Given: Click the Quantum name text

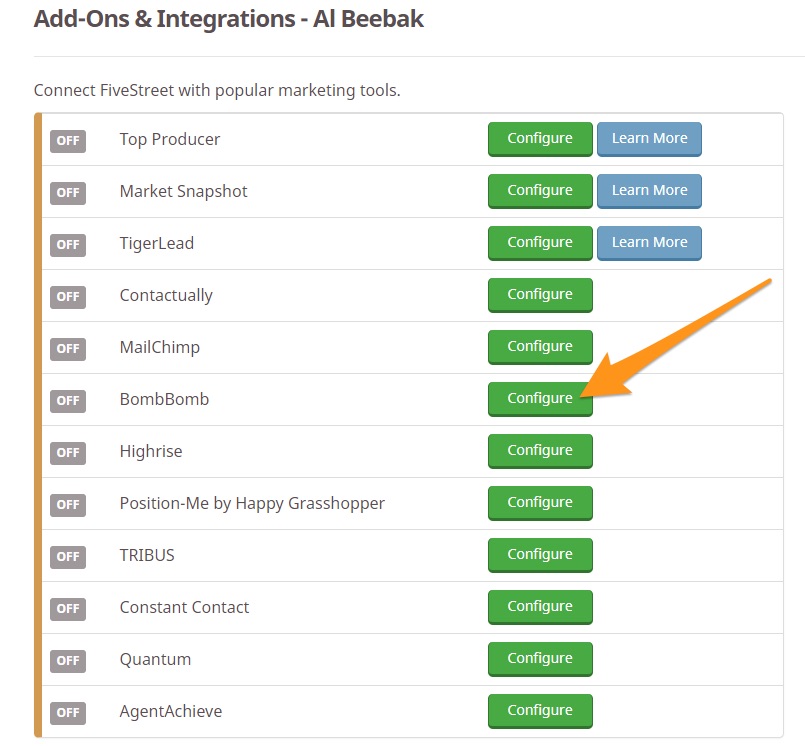Looking at the screenshot, I should (x=155, y=660).
